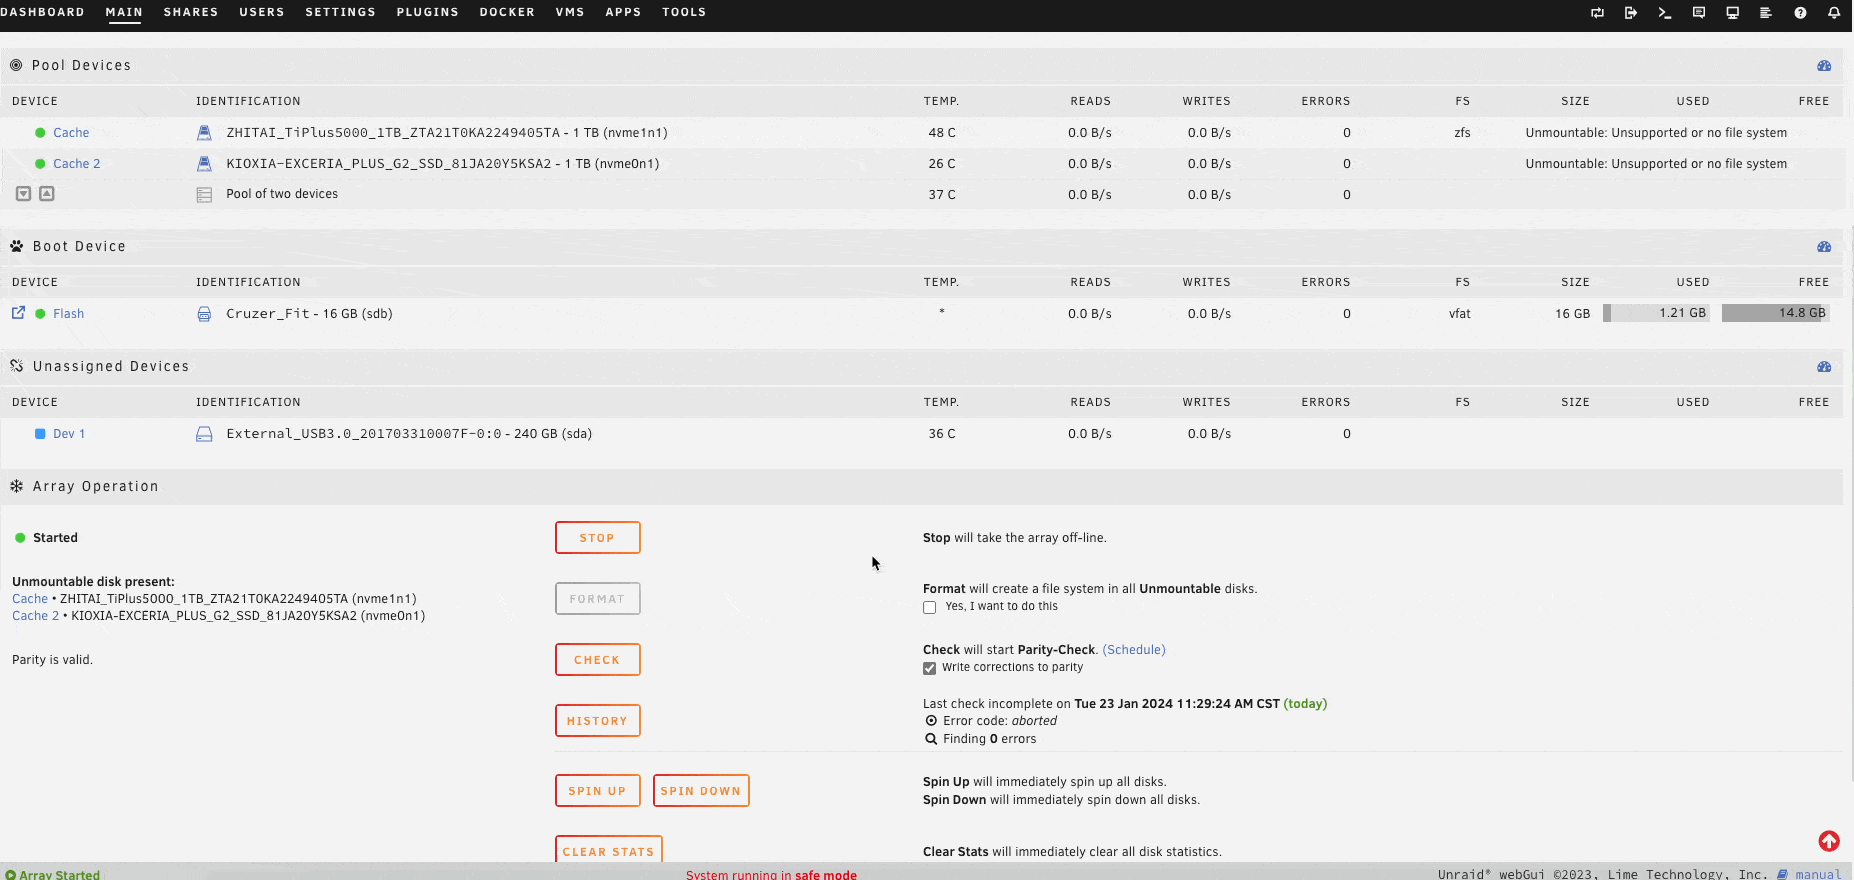Click the disk icon next to KIOXIA-EXCERIA_PLUS
This screenshot has height=880, width=1854.
coord(204,164)
